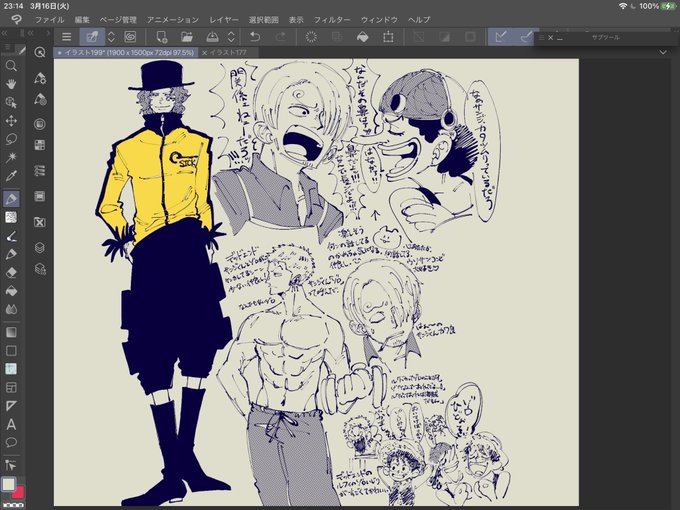680x510 pixels.
Task: Select the Fill bucket tool in tool palette
Action: click(11, 291)
